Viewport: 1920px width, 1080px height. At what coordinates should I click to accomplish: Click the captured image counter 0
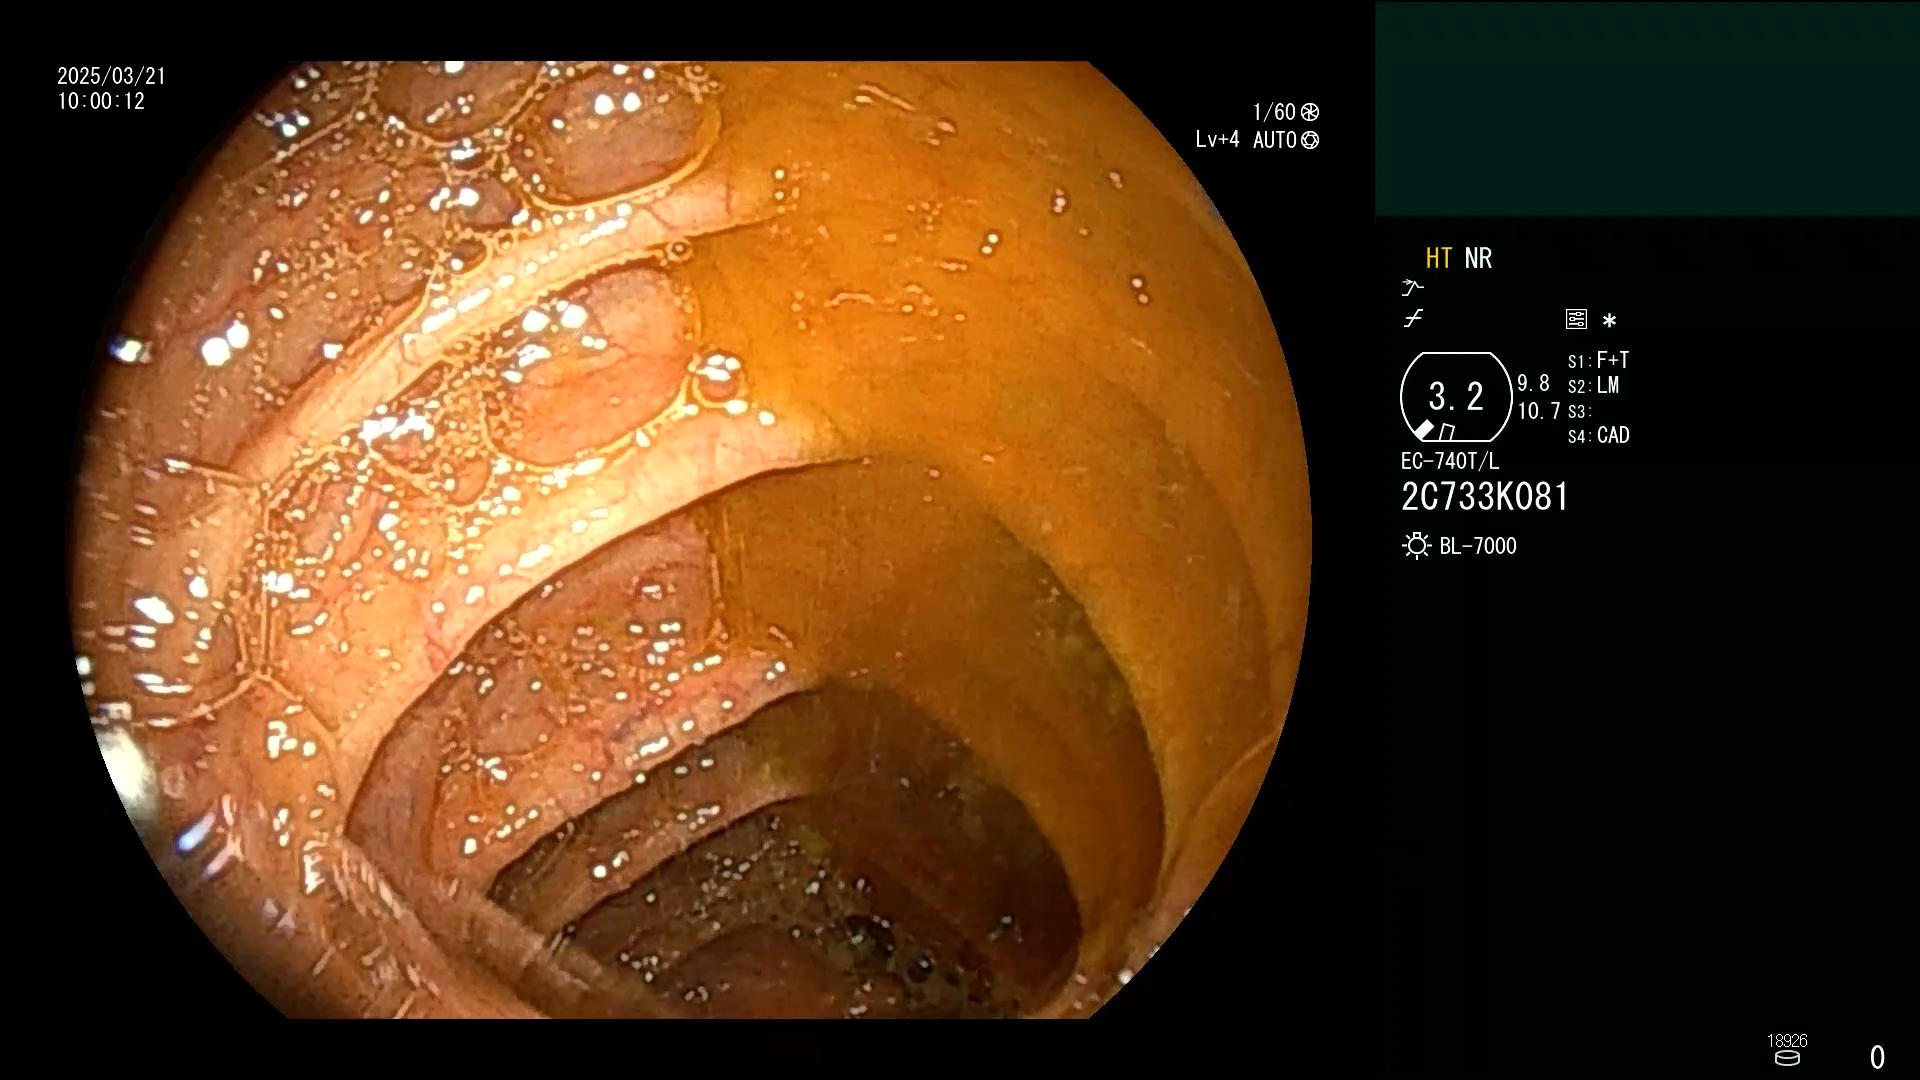(1877, 1057)
